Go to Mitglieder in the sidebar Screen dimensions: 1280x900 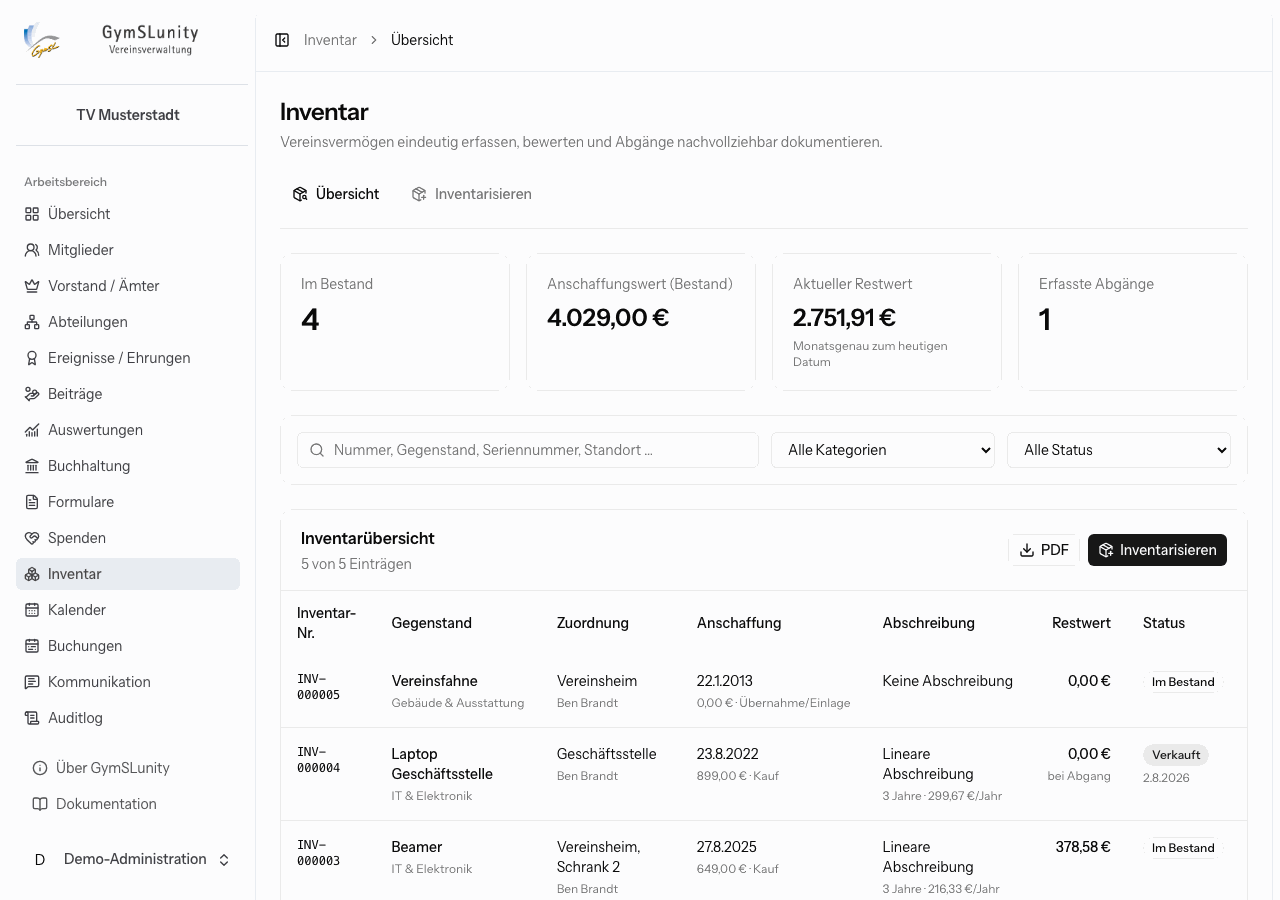coord(128,250)
